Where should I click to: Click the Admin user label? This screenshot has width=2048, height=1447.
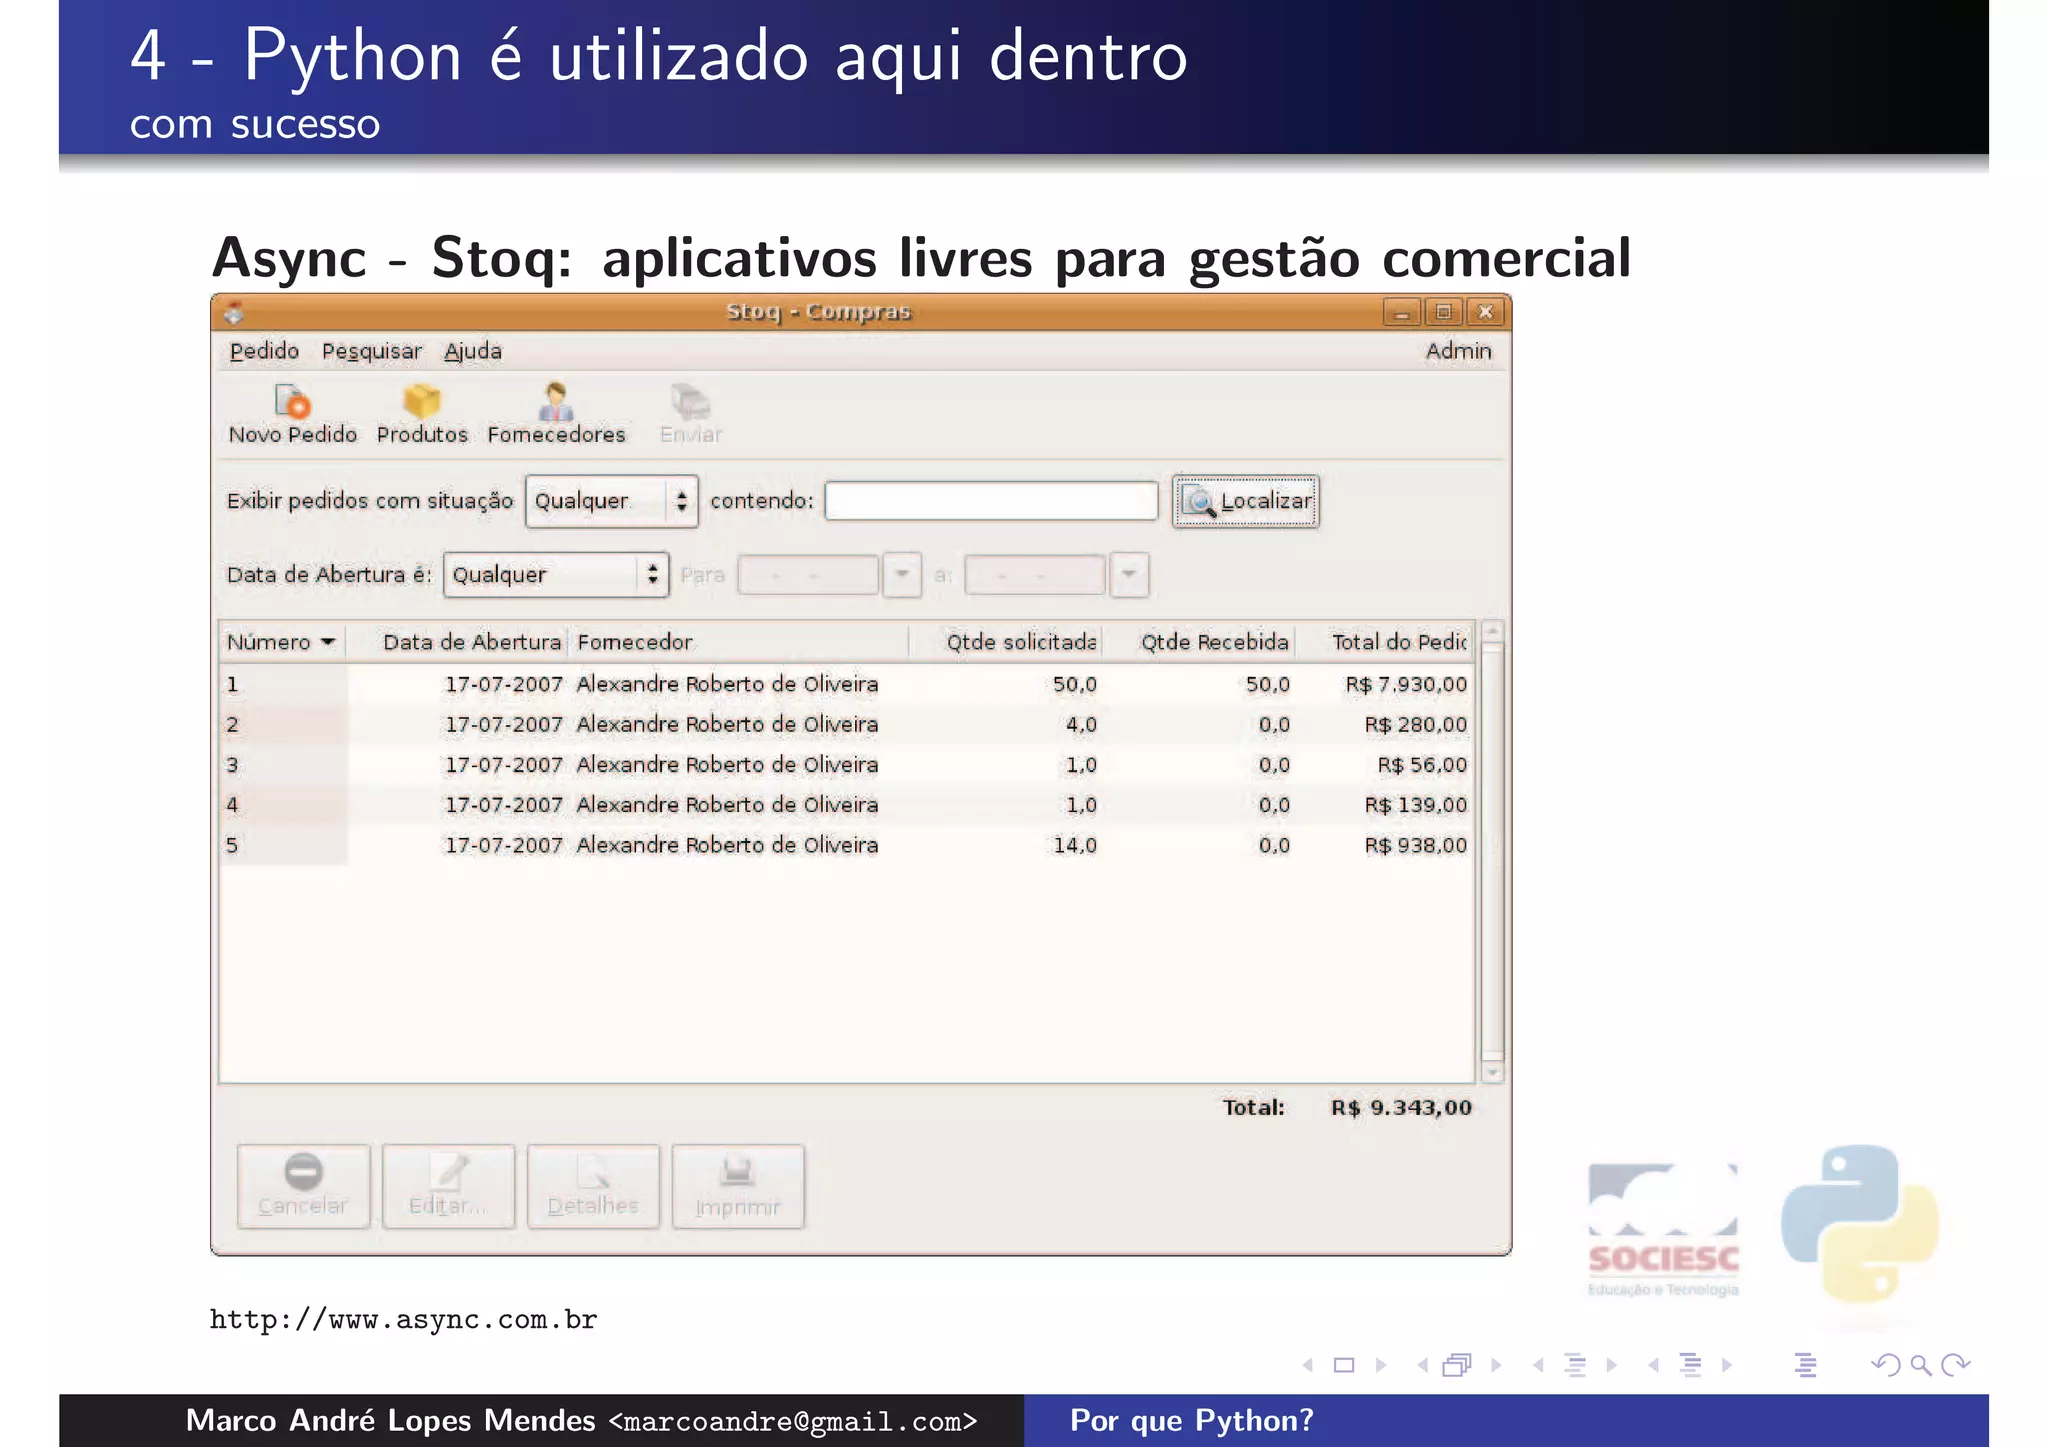(x=1458, y=351)
